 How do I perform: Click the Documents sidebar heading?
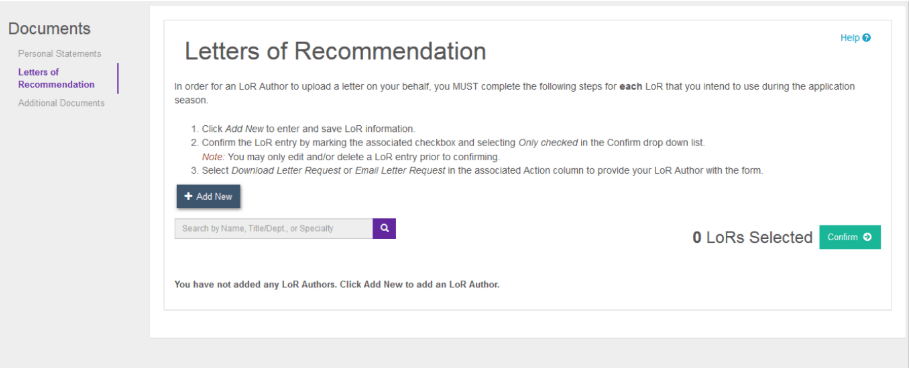click(49, 28)
